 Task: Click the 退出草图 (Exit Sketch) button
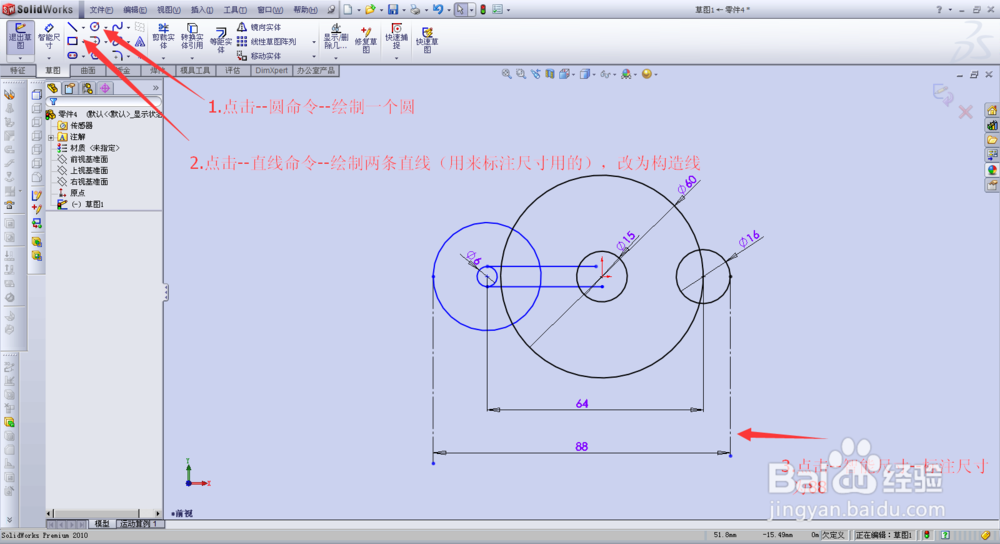(20, 37)
